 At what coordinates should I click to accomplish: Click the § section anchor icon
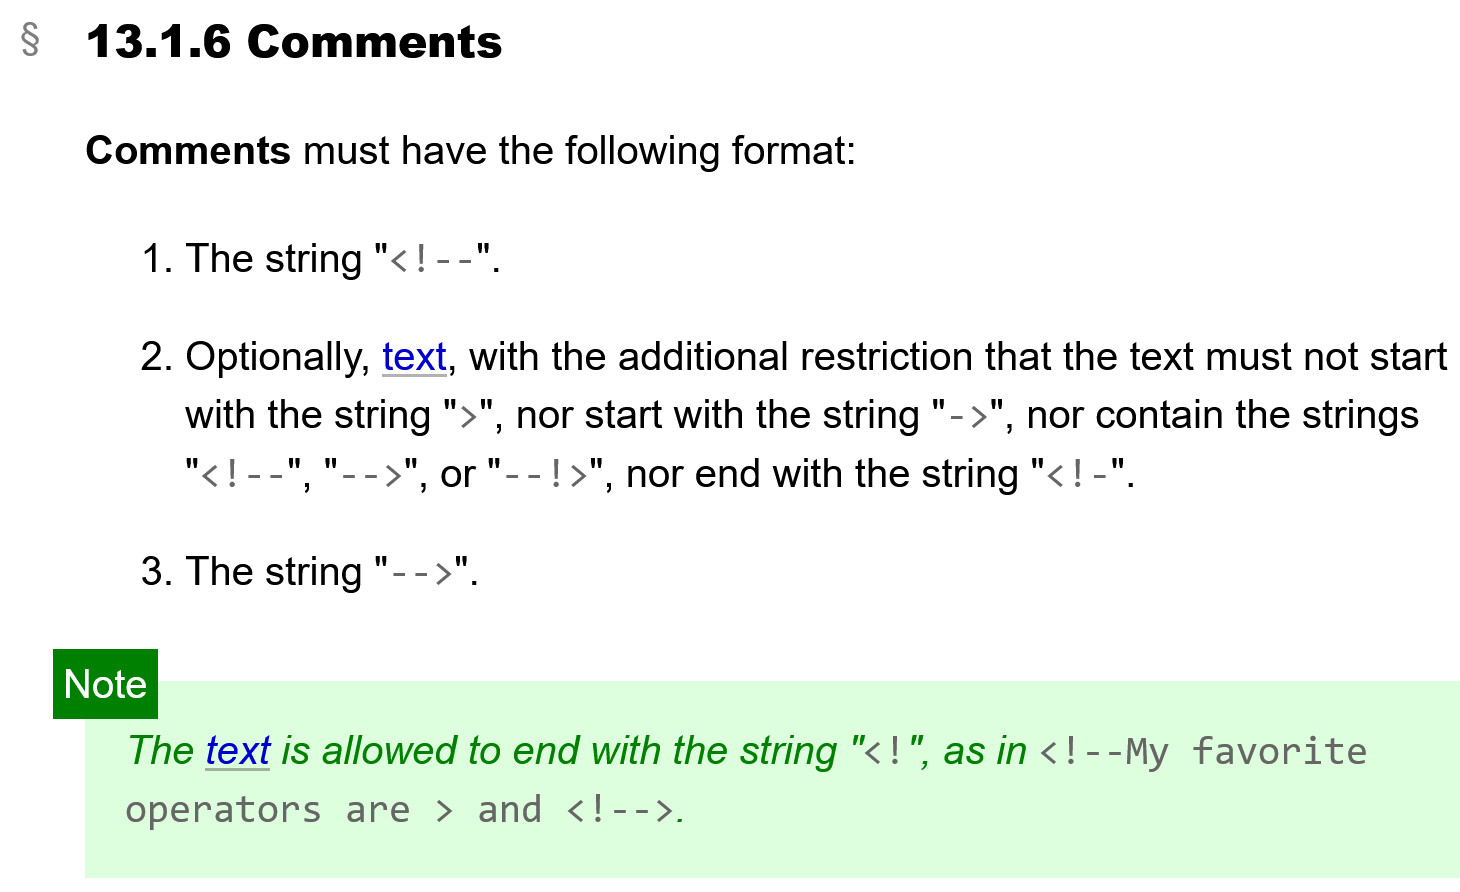31,41
